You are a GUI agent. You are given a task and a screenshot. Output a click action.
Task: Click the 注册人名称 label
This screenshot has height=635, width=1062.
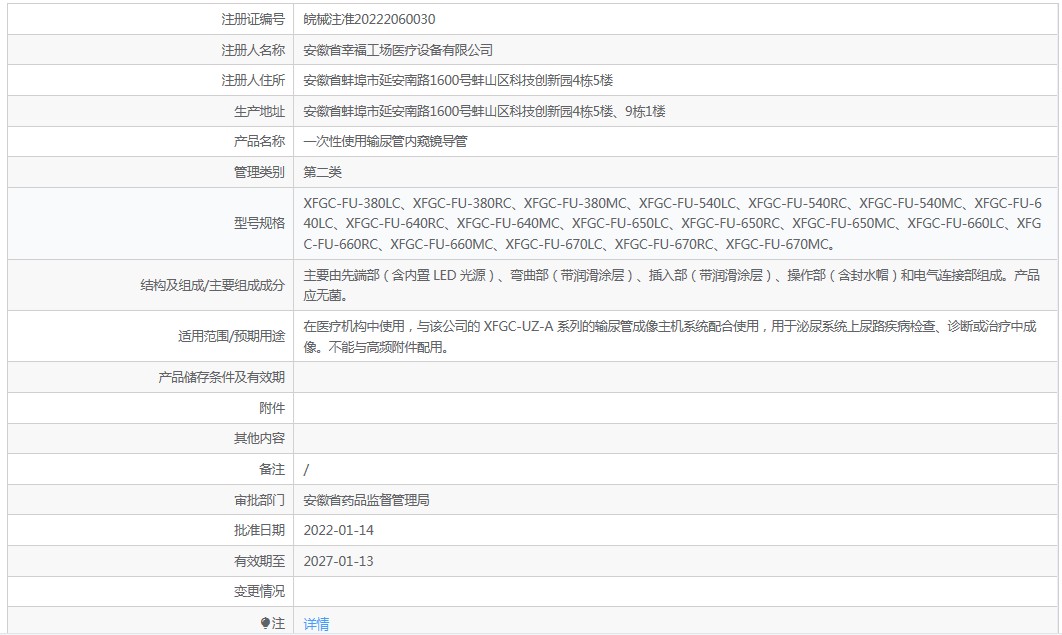click(253, 50)
